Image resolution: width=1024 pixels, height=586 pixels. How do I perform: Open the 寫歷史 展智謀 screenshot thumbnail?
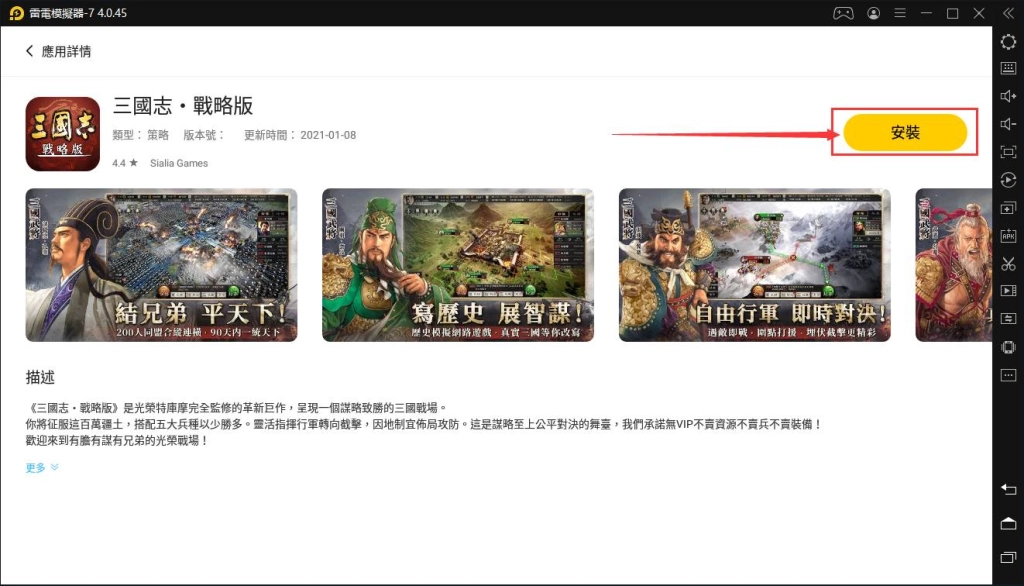point(458,265)
